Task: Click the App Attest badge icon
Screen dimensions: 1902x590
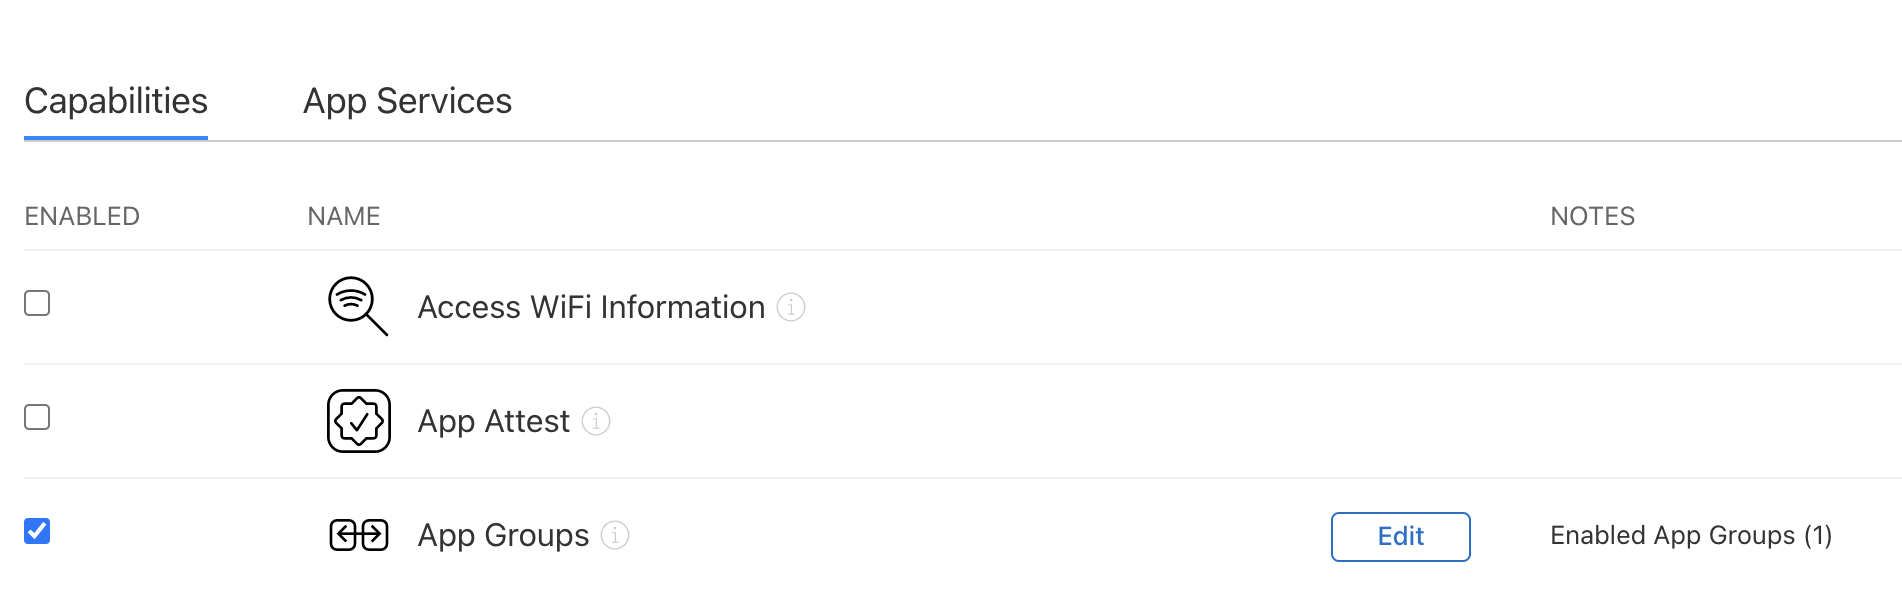Action: pos(359,421)
